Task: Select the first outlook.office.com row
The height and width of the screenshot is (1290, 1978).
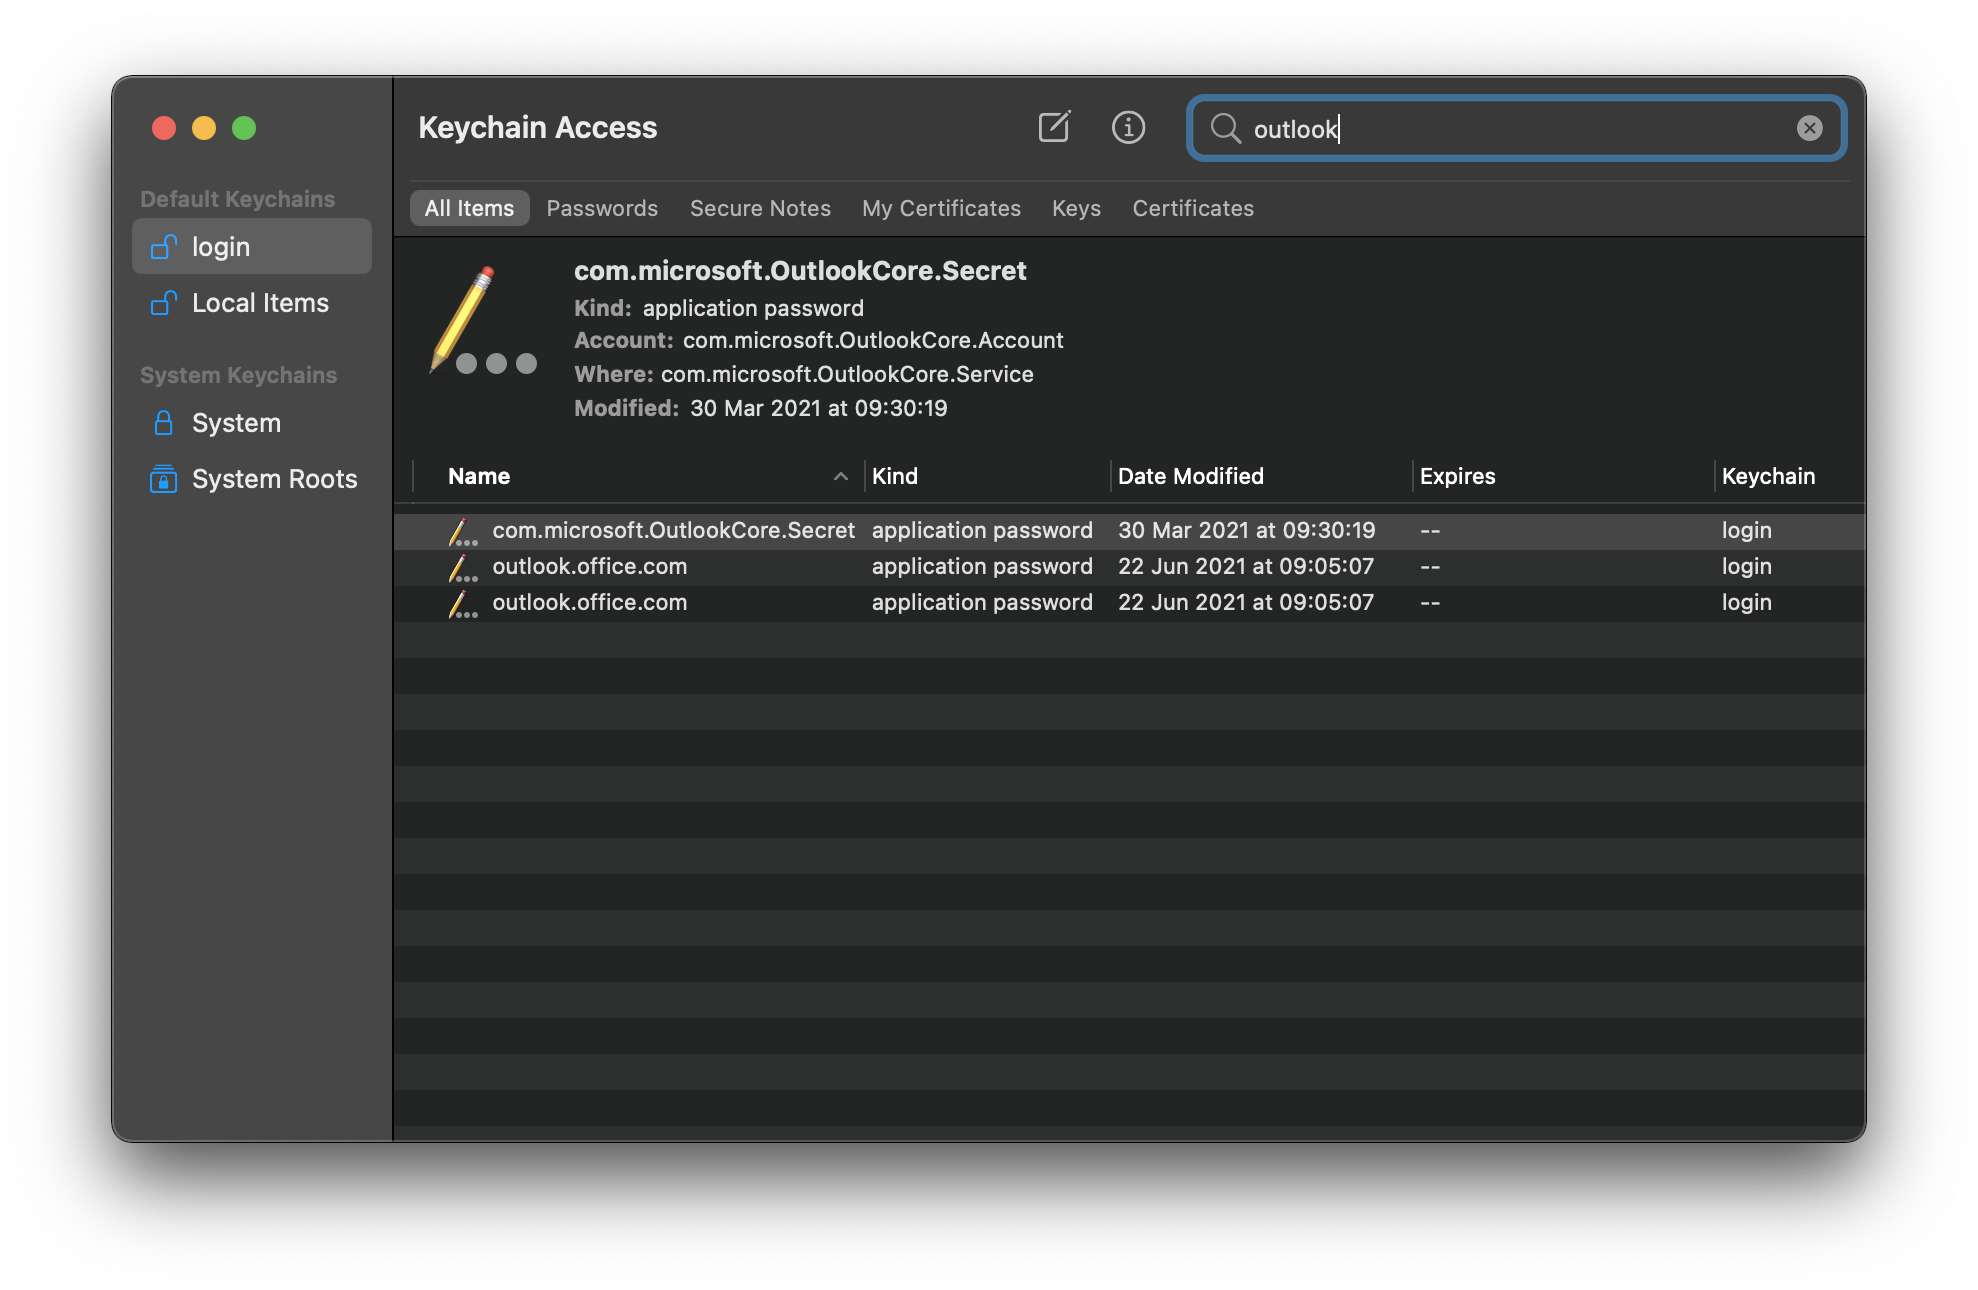Action: point(1129,566)
